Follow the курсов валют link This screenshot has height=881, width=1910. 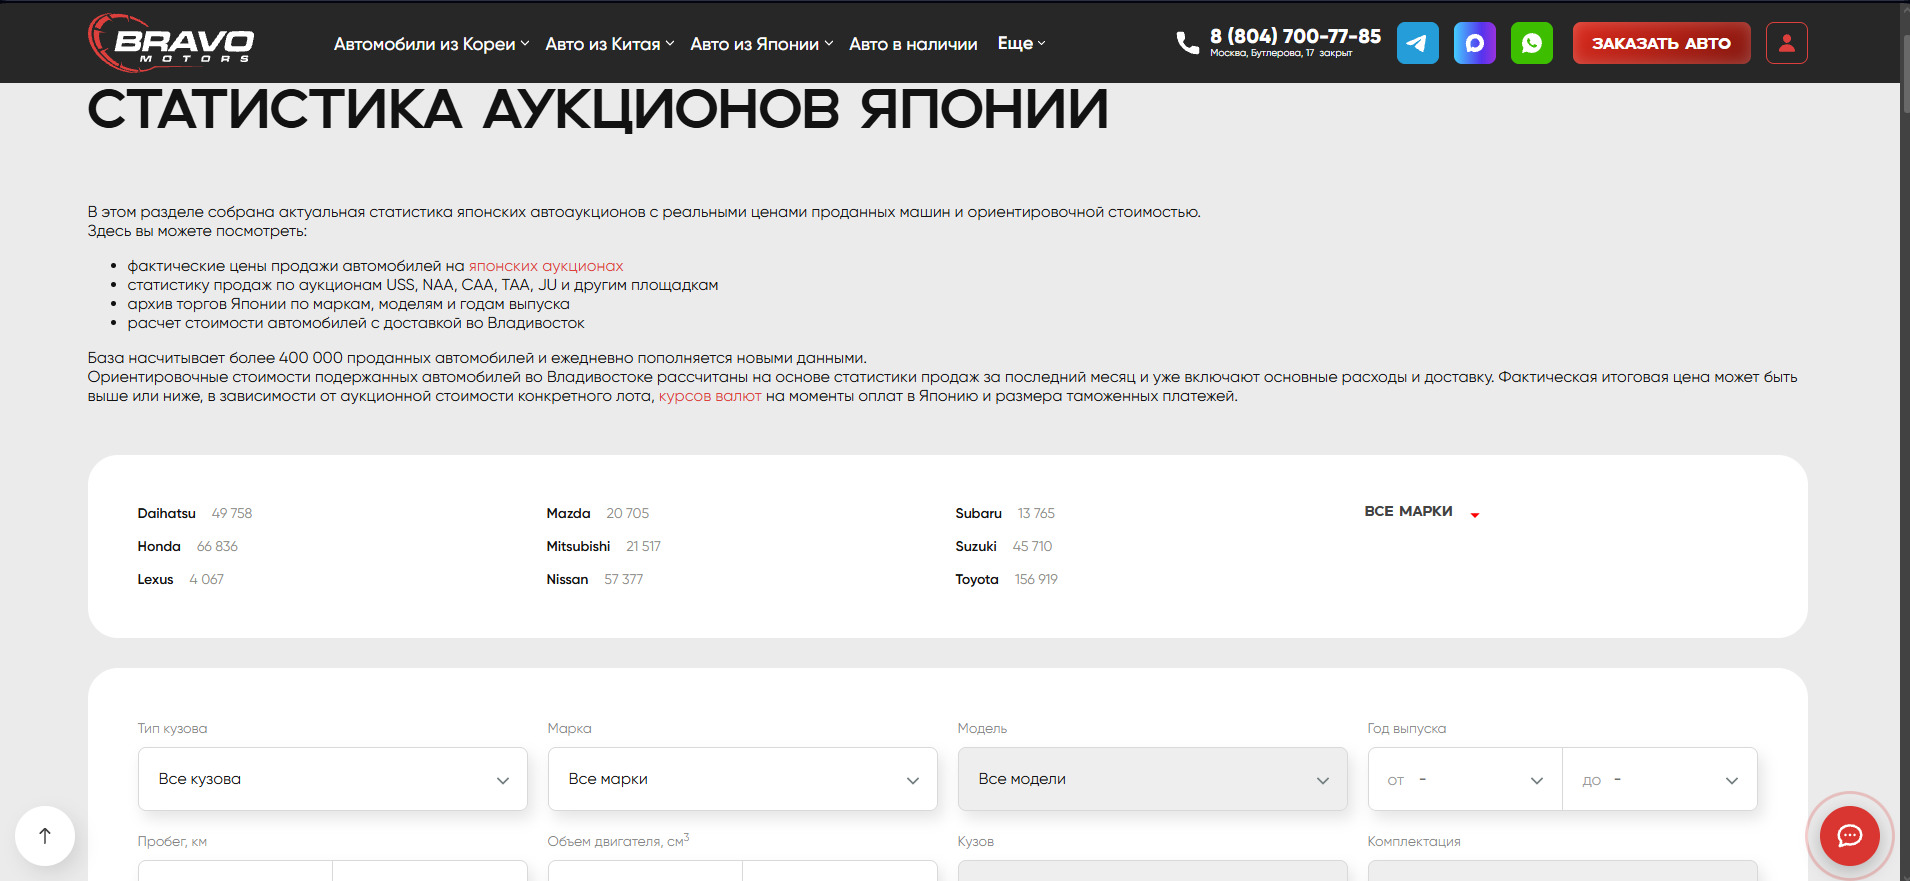(710, 396)
